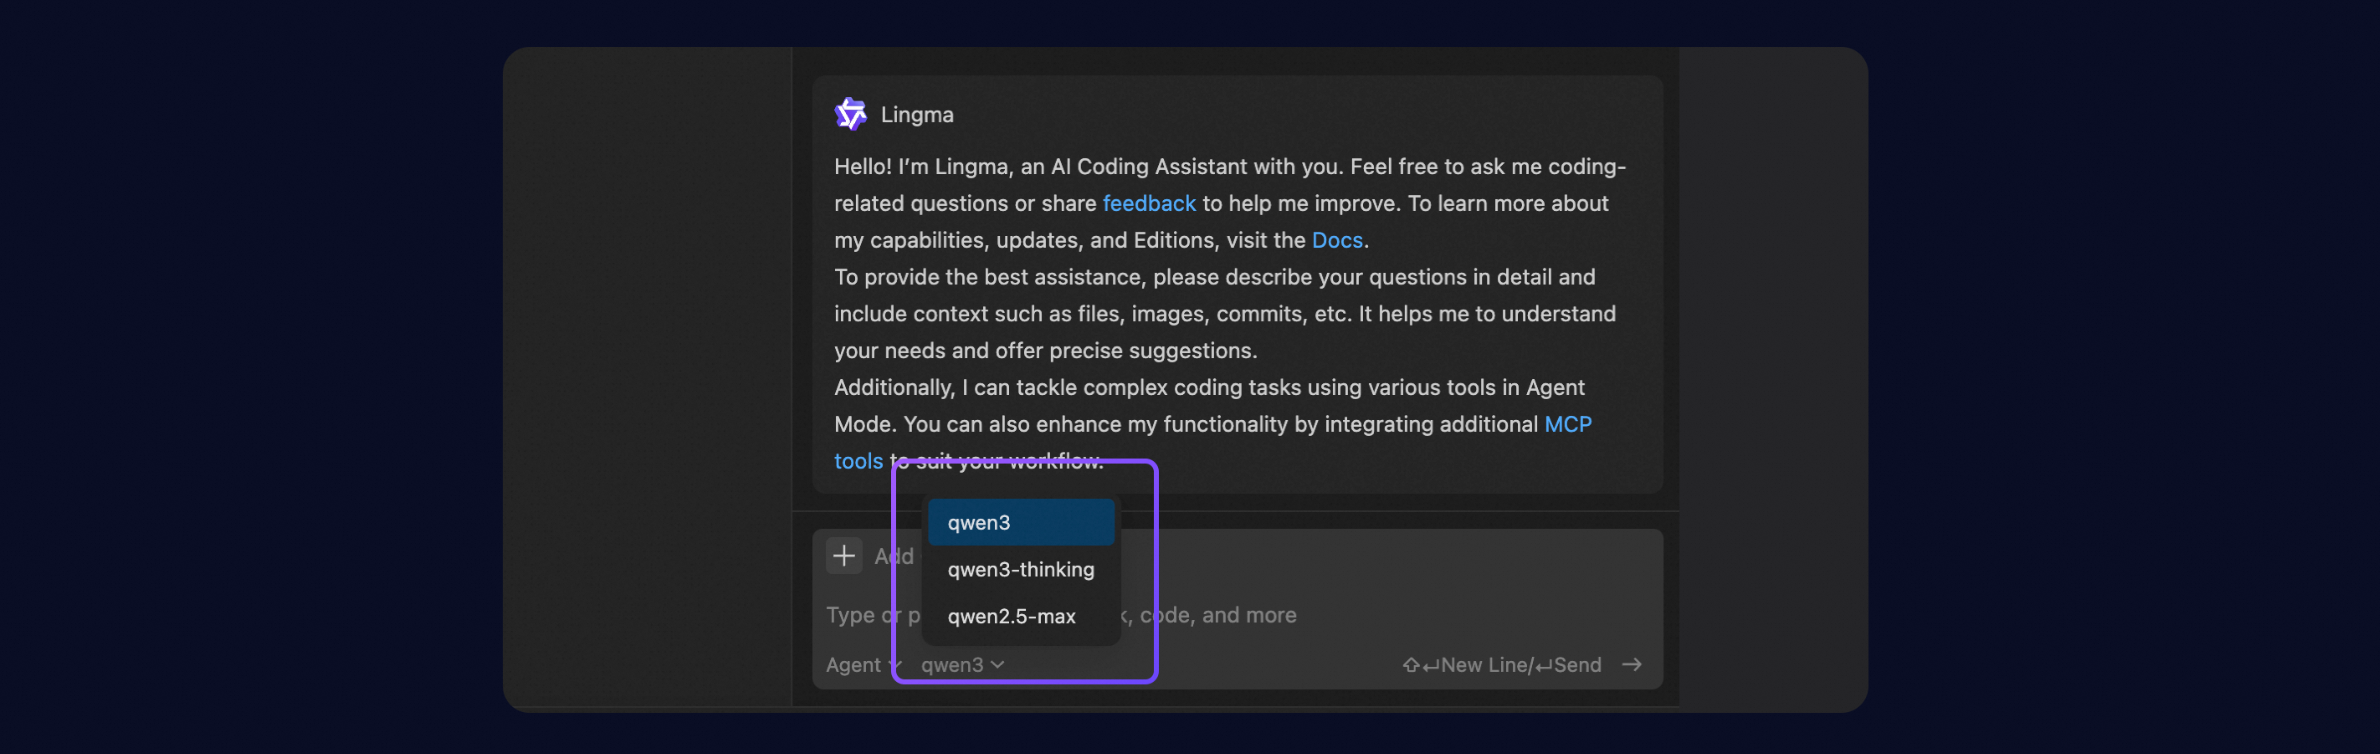Choose the qwen3-thinking model option
The width and height of the screenshot is (2380, 754).
click(1020, 569)
